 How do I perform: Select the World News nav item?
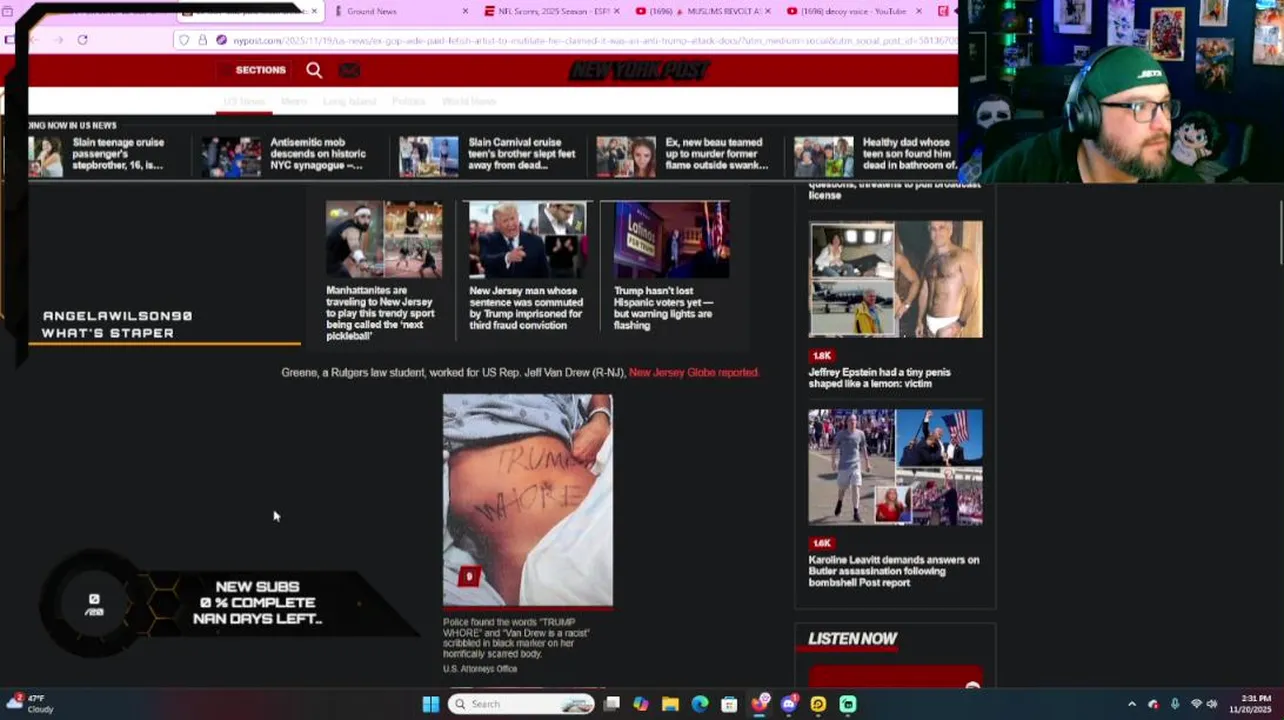coord(469,102)
